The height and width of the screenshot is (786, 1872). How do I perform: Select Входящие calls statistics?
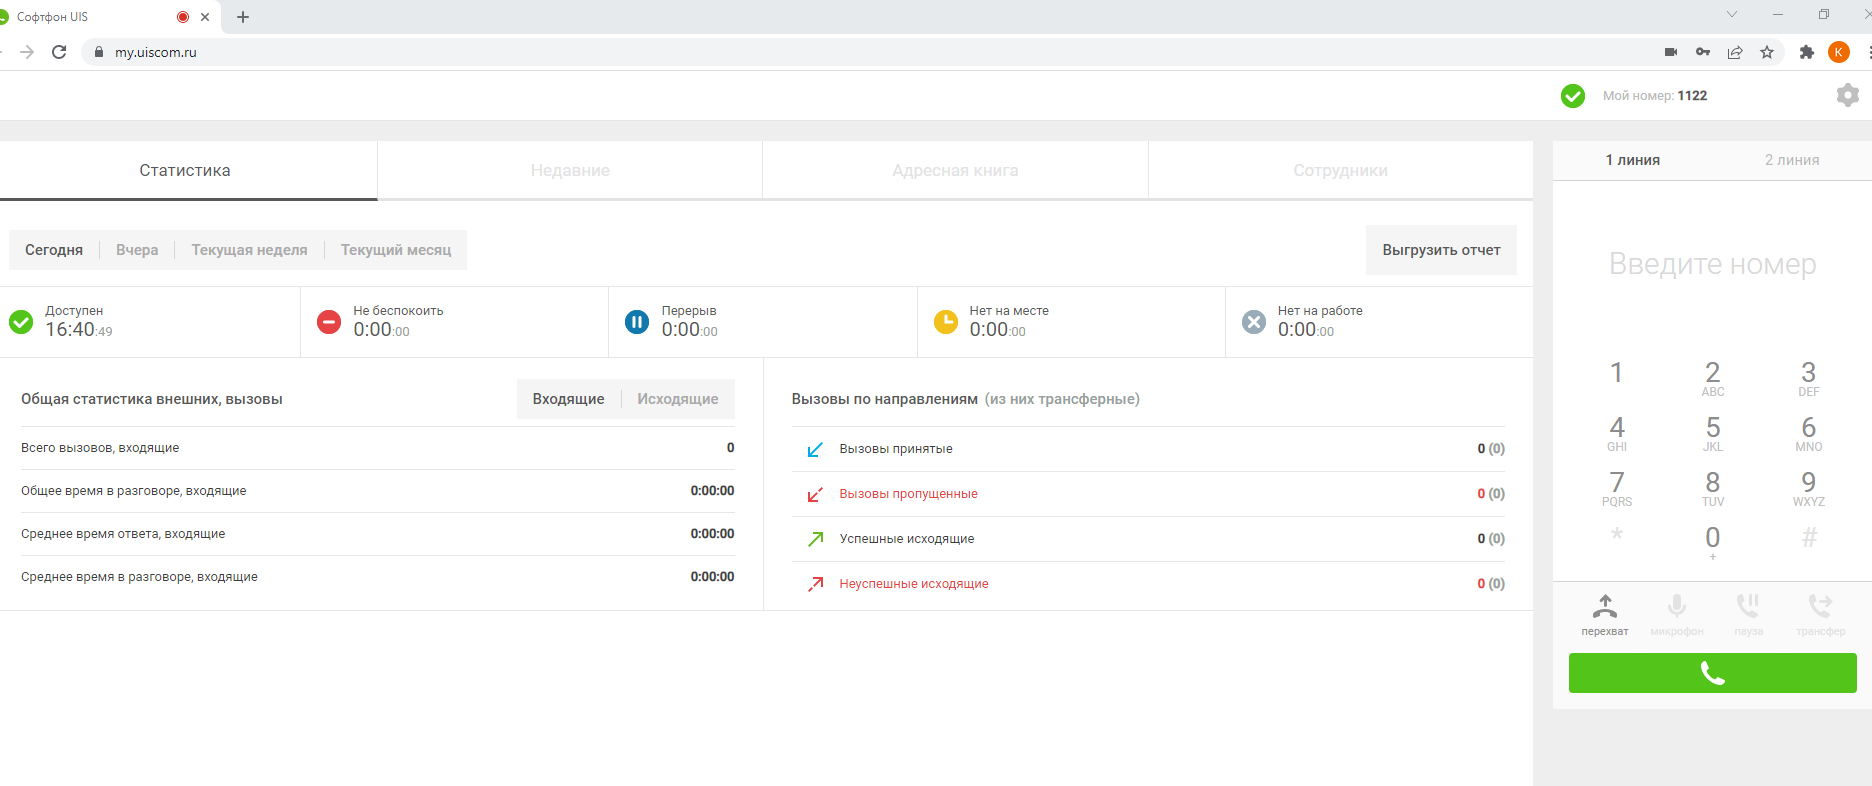click(568, 399)
